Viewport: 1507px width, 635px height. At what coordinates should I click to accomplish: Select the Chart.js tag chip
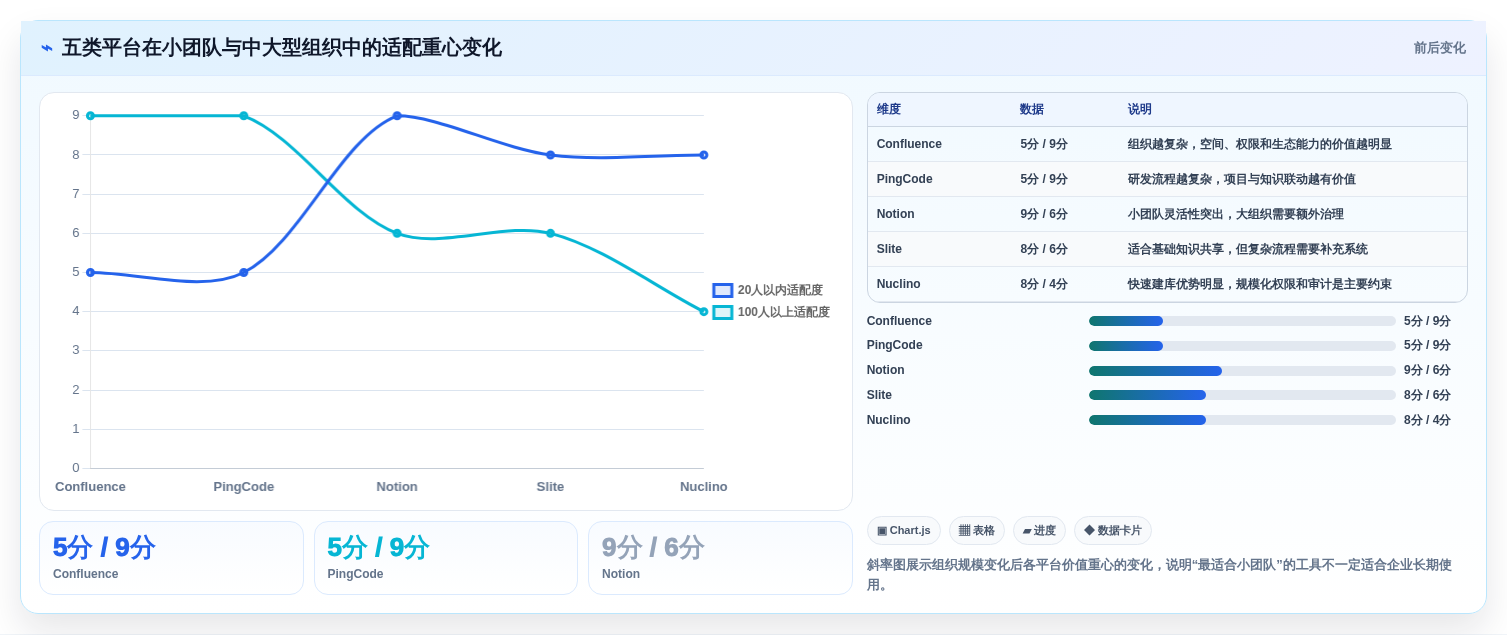click(903, 530)
